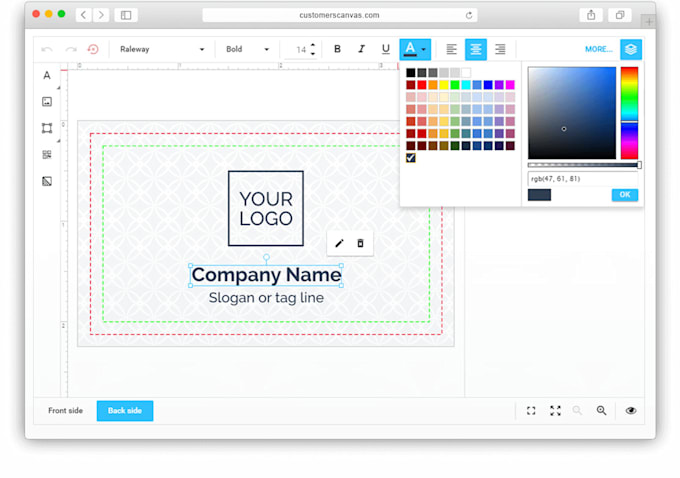This screenshot has width=680, height=478.
Task: Switch to the Back side tab
Action: (125, 410)
